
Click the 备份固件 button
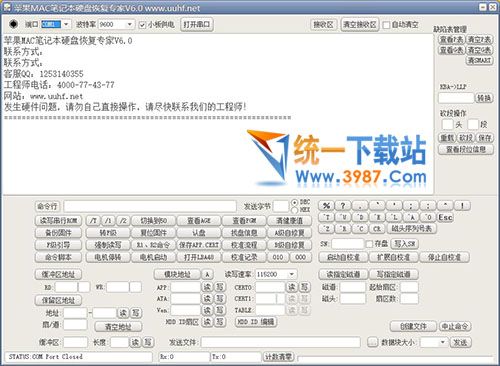(58, 233)
